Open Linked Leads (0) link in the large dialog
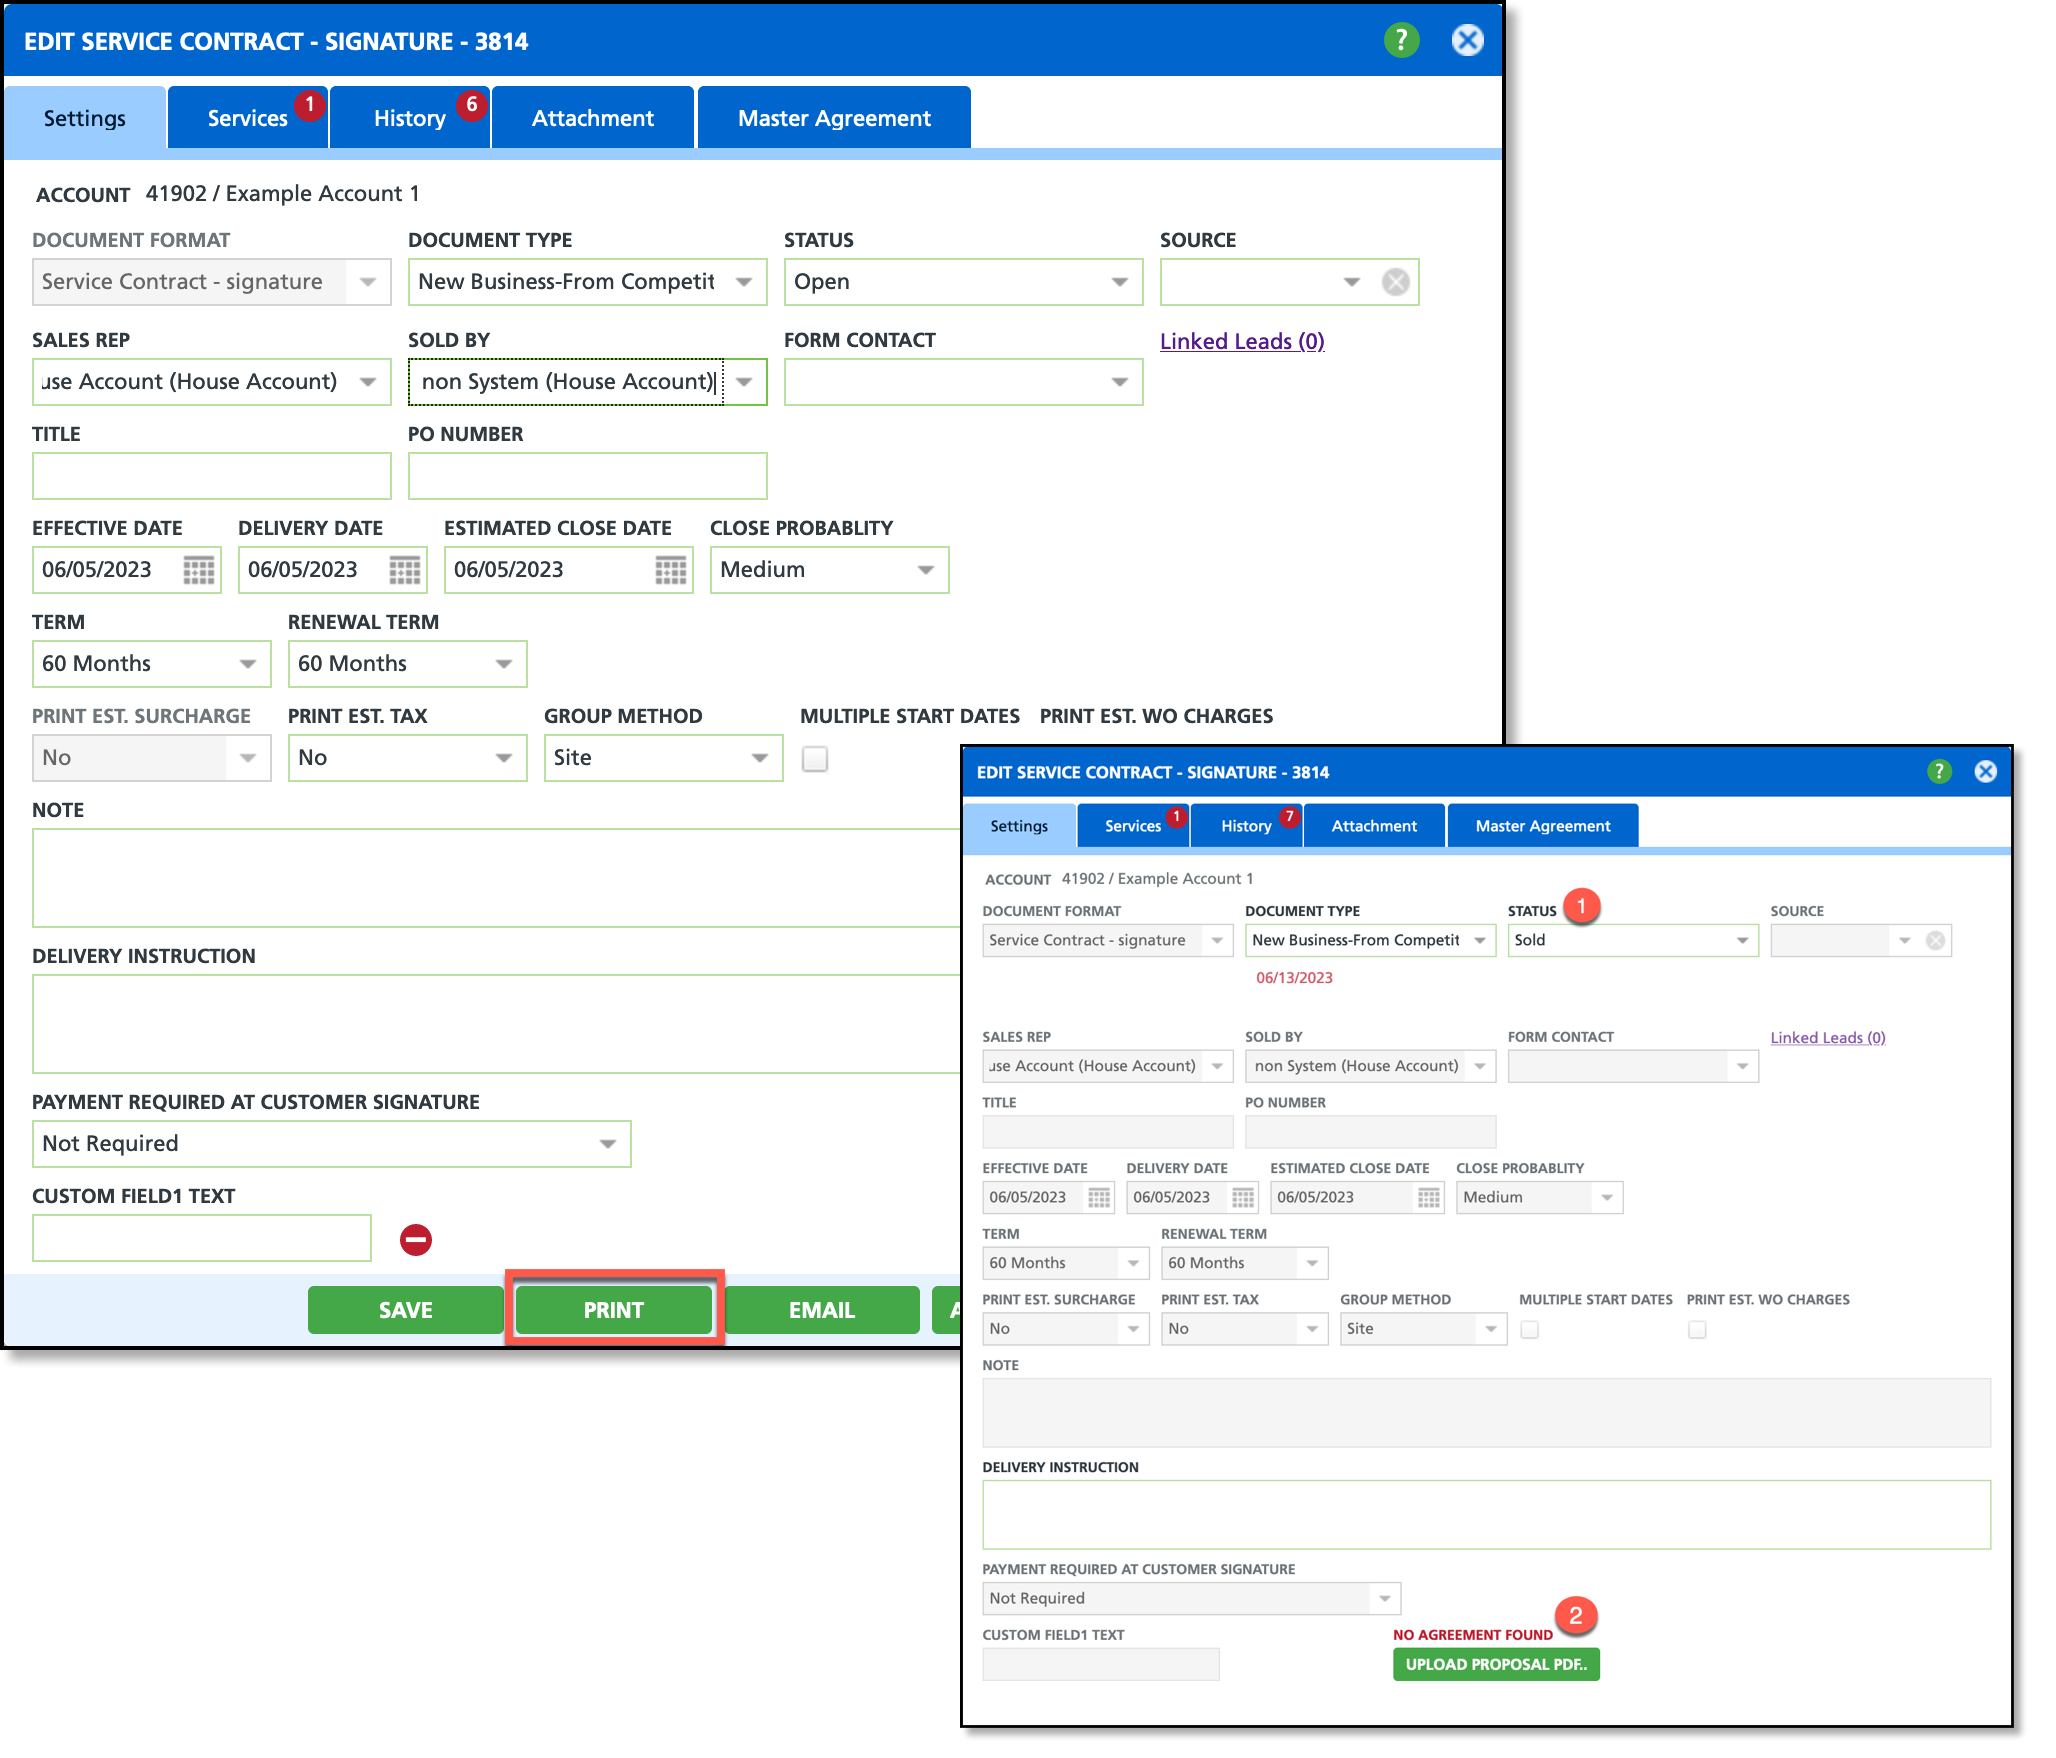 pos(1241,341)
